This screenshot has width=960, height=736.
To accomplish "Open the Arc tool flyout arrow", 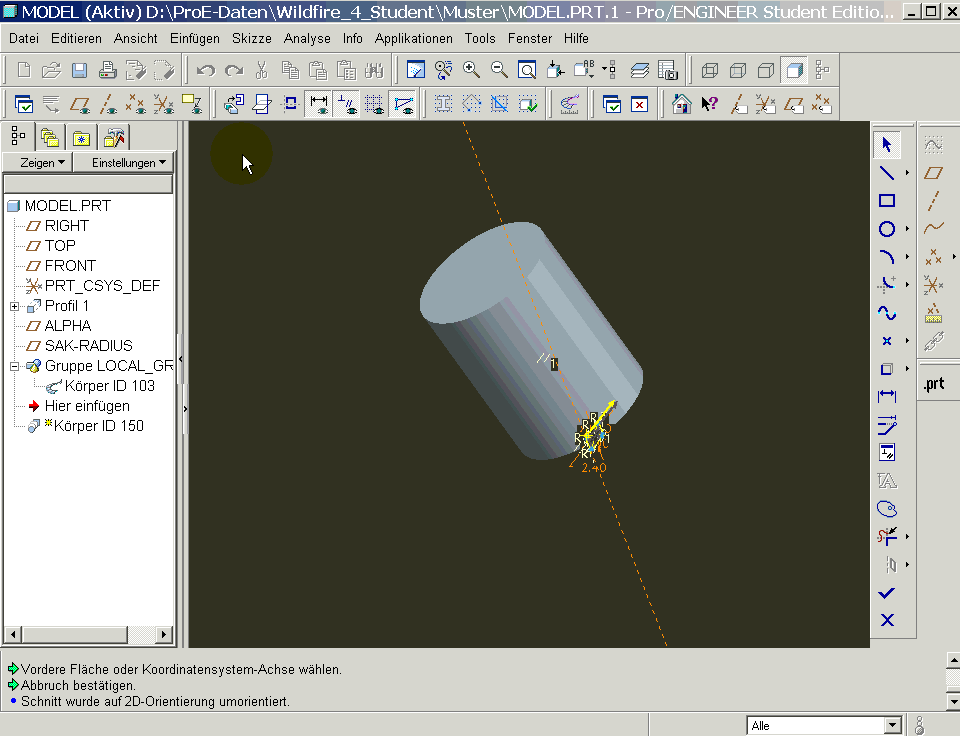I will pos(907,257).
